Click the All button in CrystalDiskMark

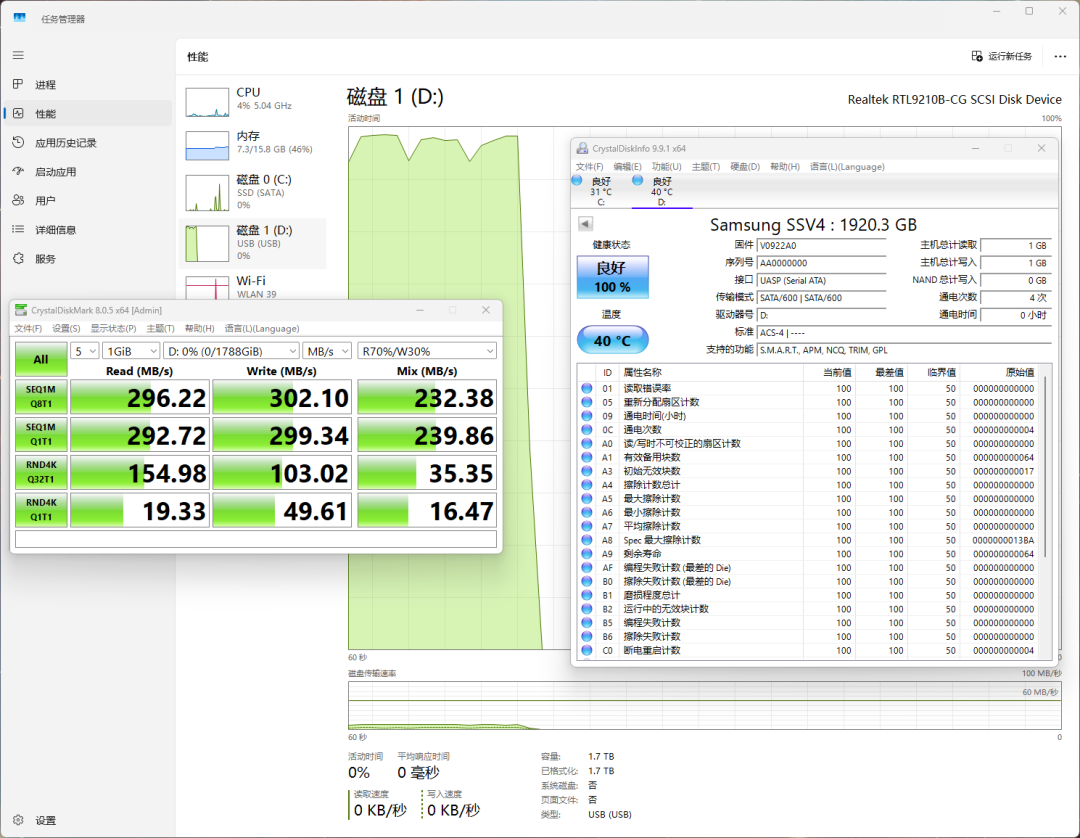pyautogui.click(x=41, y=359)
